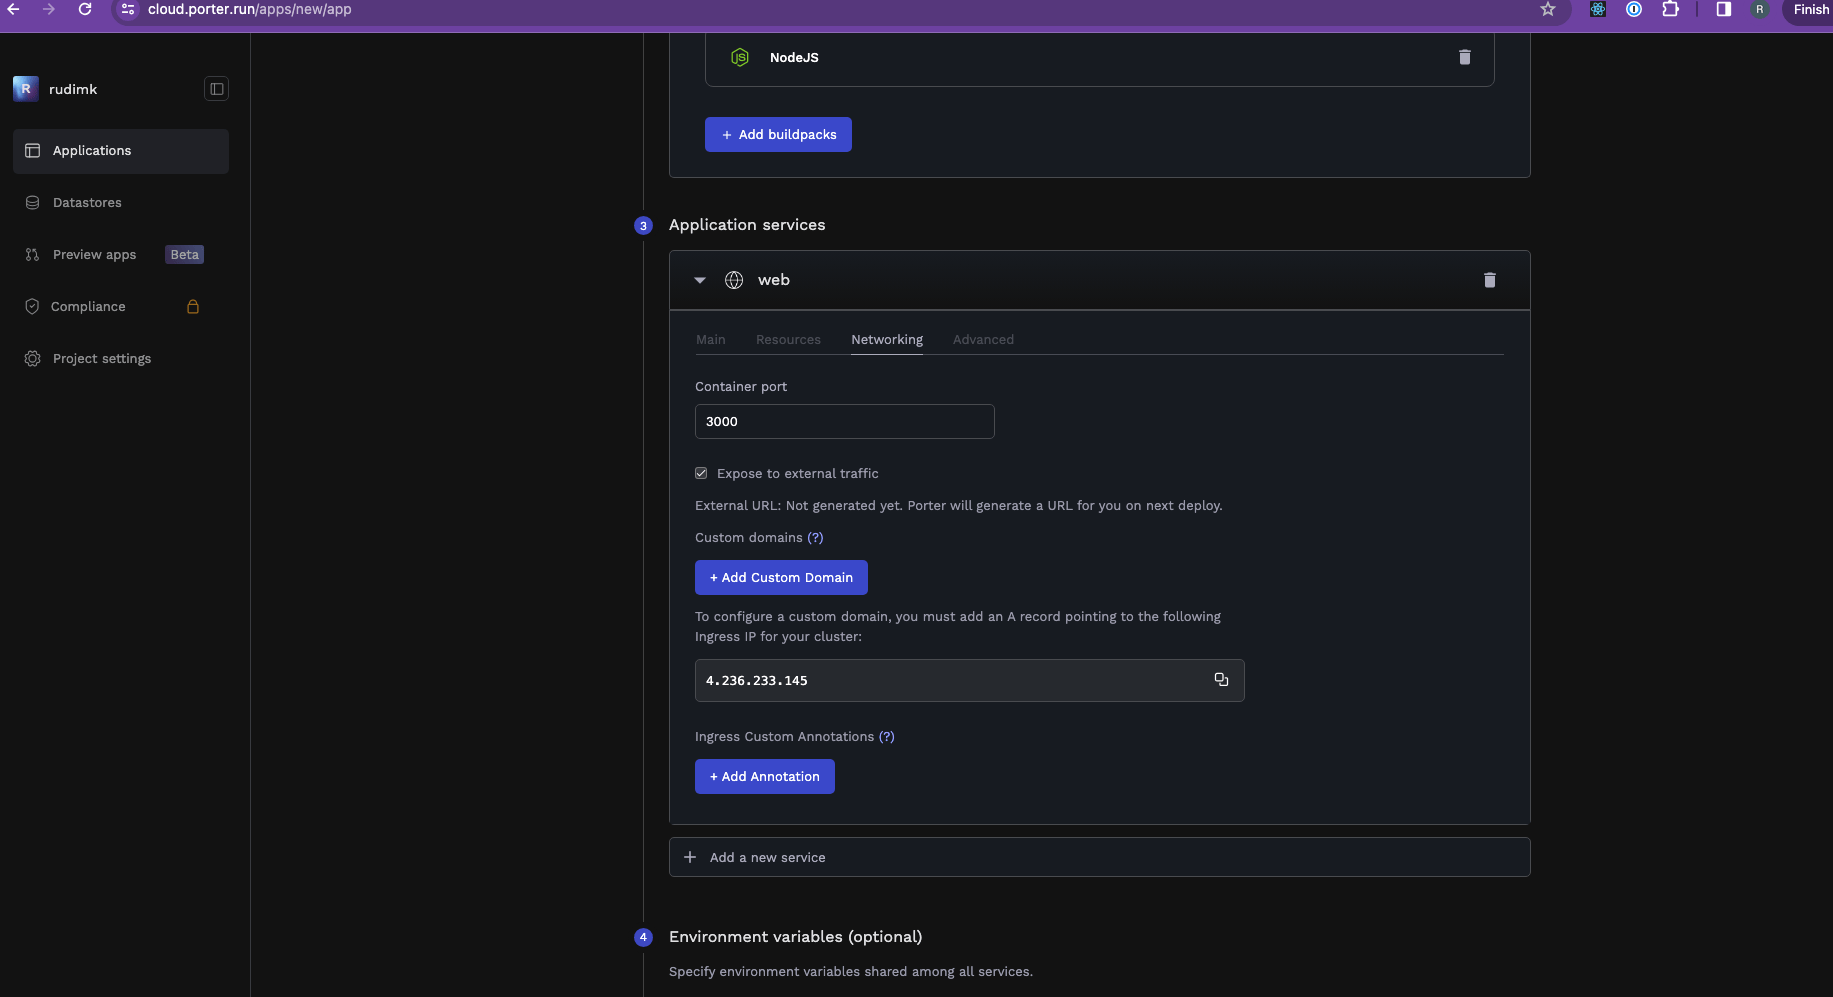The image size is (1833, 997).
Task: Click the Add Annotation button
Action: tap(765, 777)
